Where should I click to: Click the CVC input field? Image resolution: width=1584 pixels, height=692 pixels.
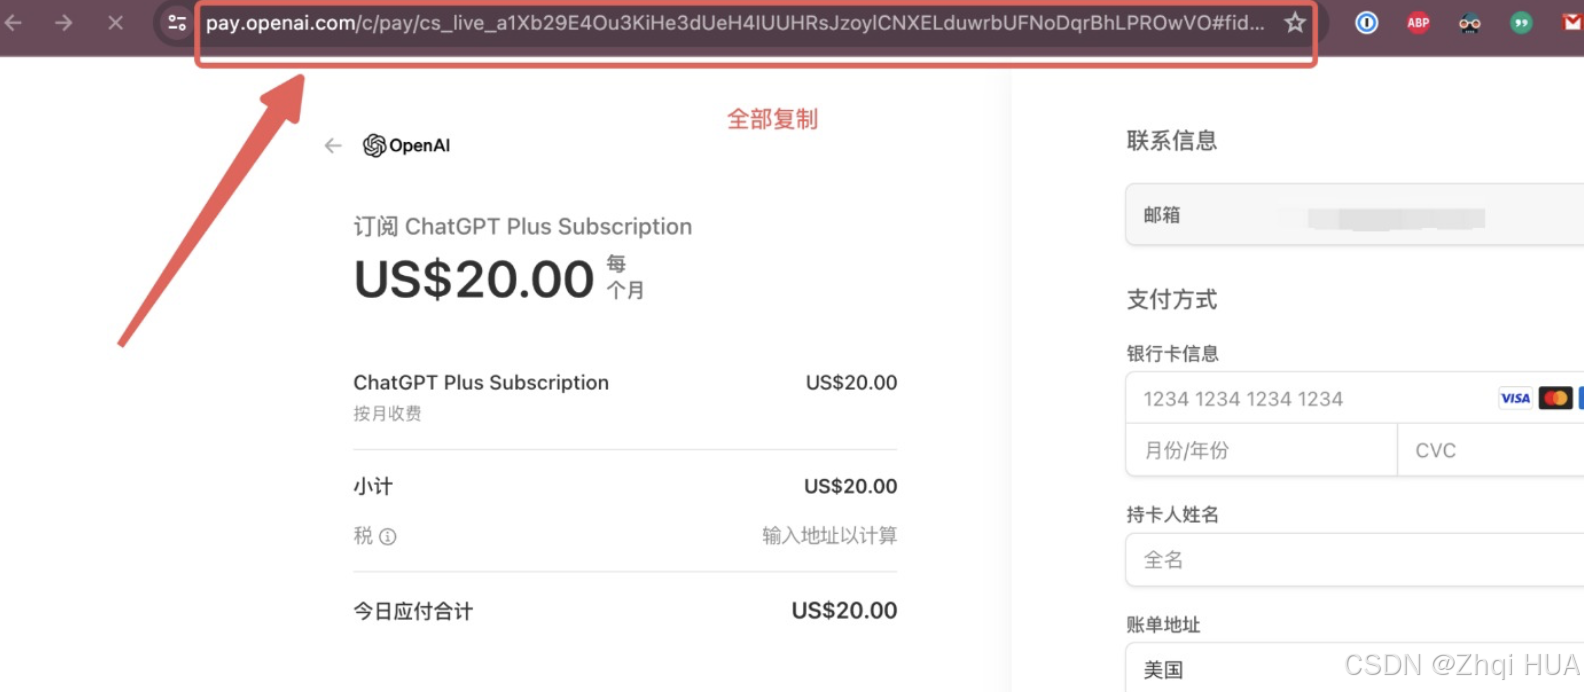[1491, 450]
